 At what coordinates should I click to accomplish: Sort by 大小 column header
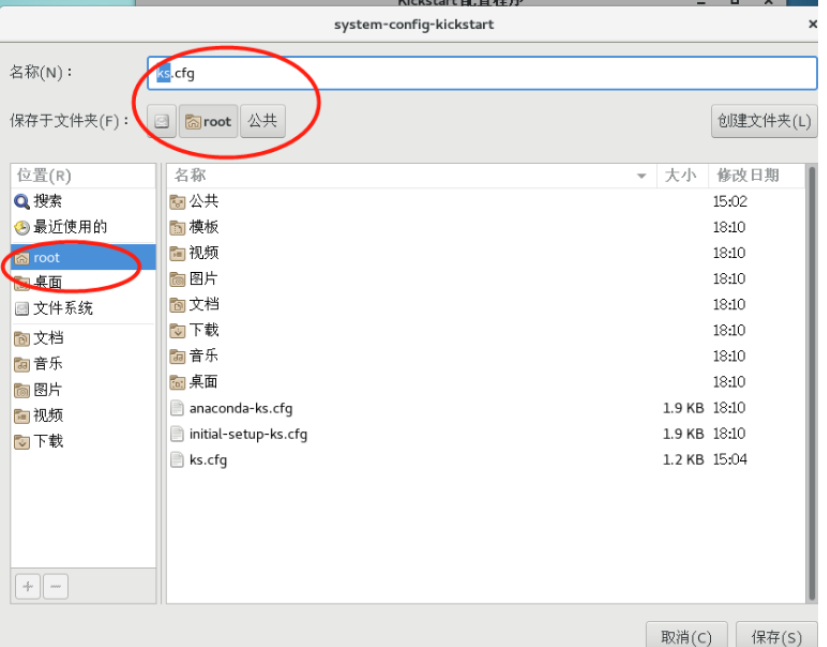682,176
